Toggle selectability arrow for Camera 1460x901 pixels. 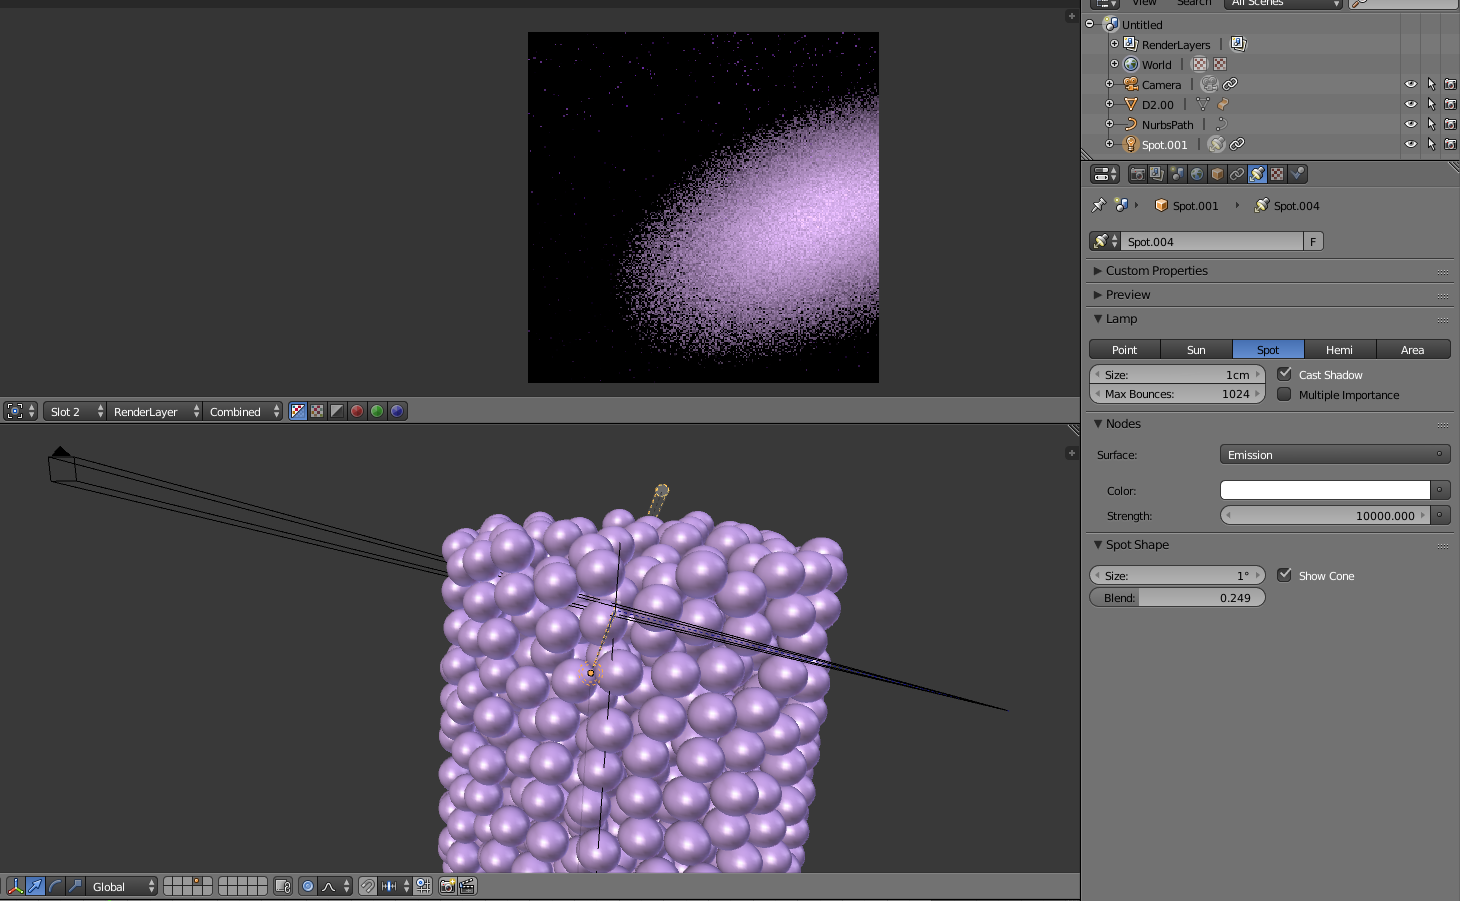[1431, 85]
